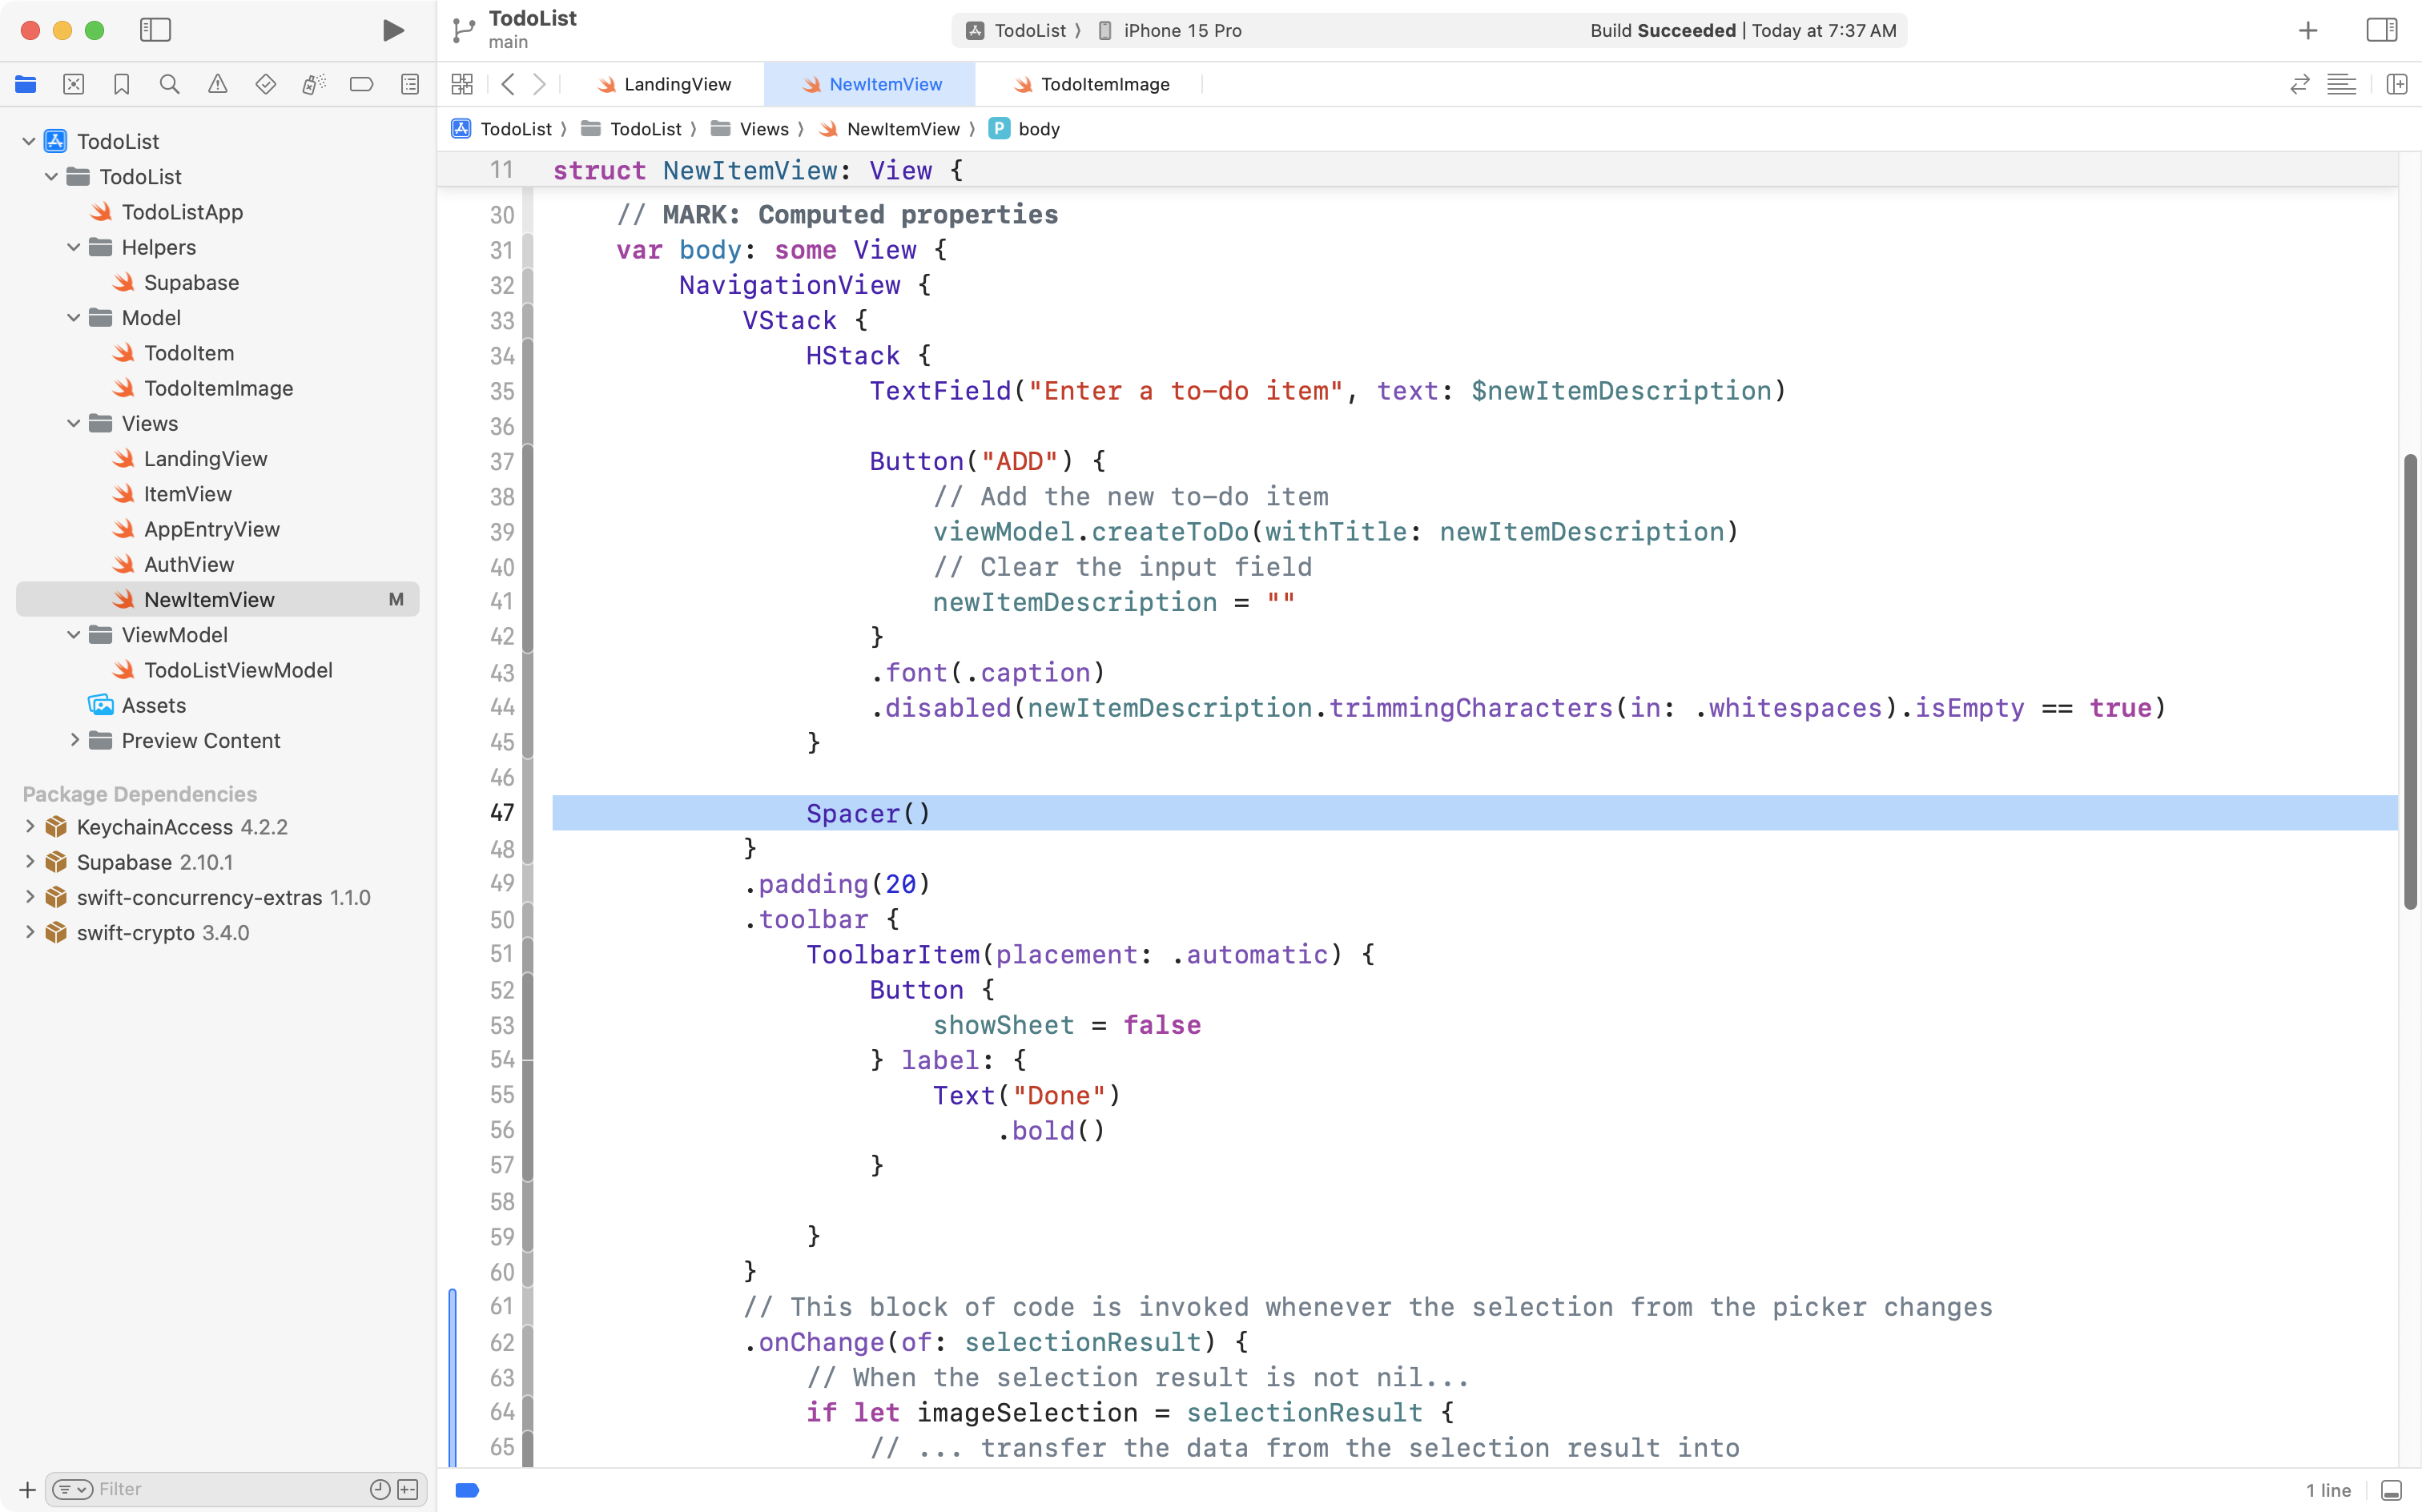This screenshot has height=1512, width=2422.
Task: Toggle the navigator sidebar visibility
Action: 156,30
